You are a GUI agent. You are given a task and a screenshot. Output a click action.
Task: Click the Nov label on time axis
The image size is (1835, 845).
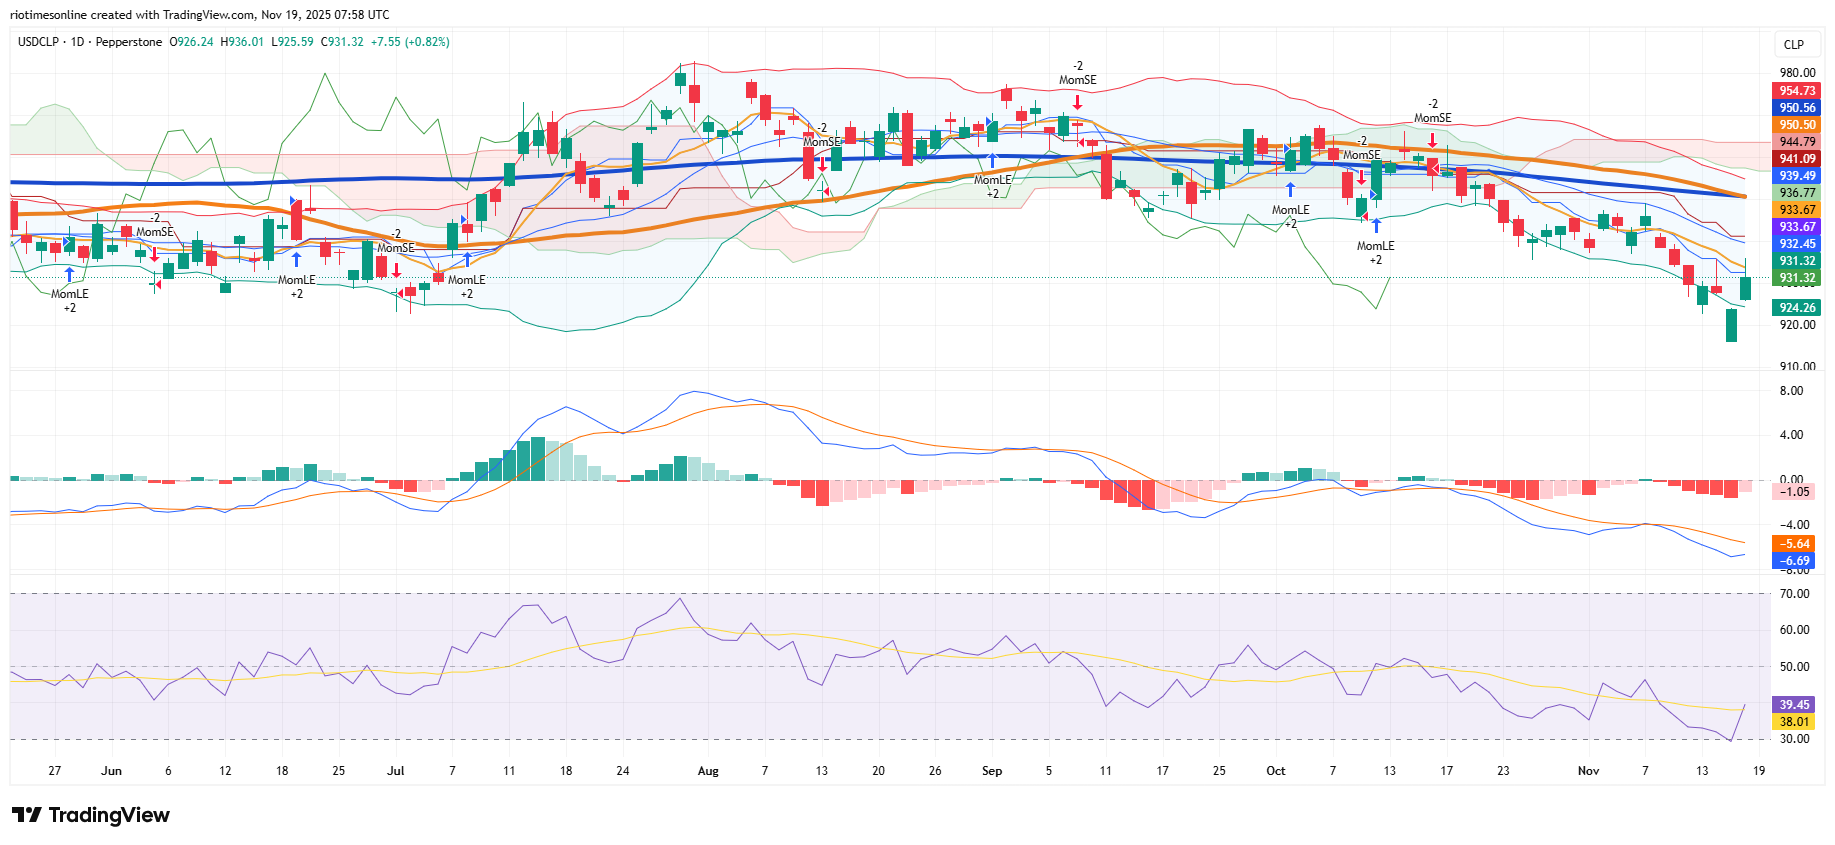[x=1588, y=771]
